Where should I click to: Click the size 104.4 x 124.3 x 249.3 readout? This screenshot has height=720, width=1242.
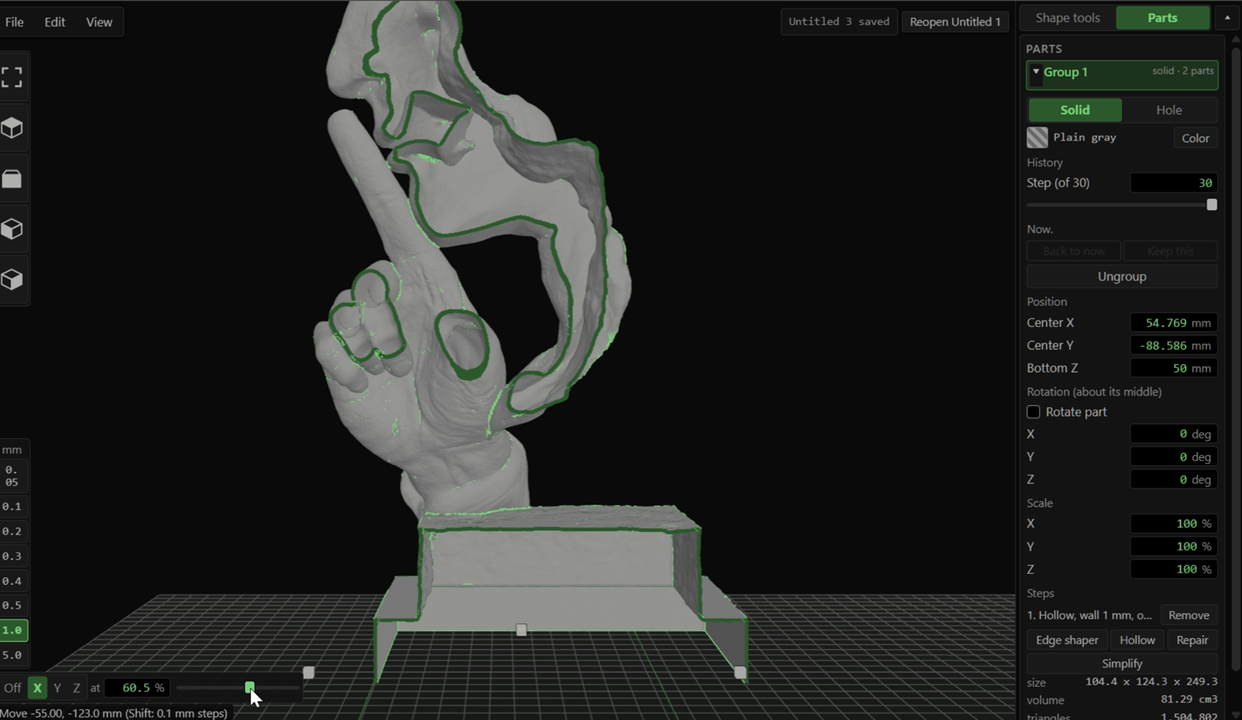[1122, 682]
